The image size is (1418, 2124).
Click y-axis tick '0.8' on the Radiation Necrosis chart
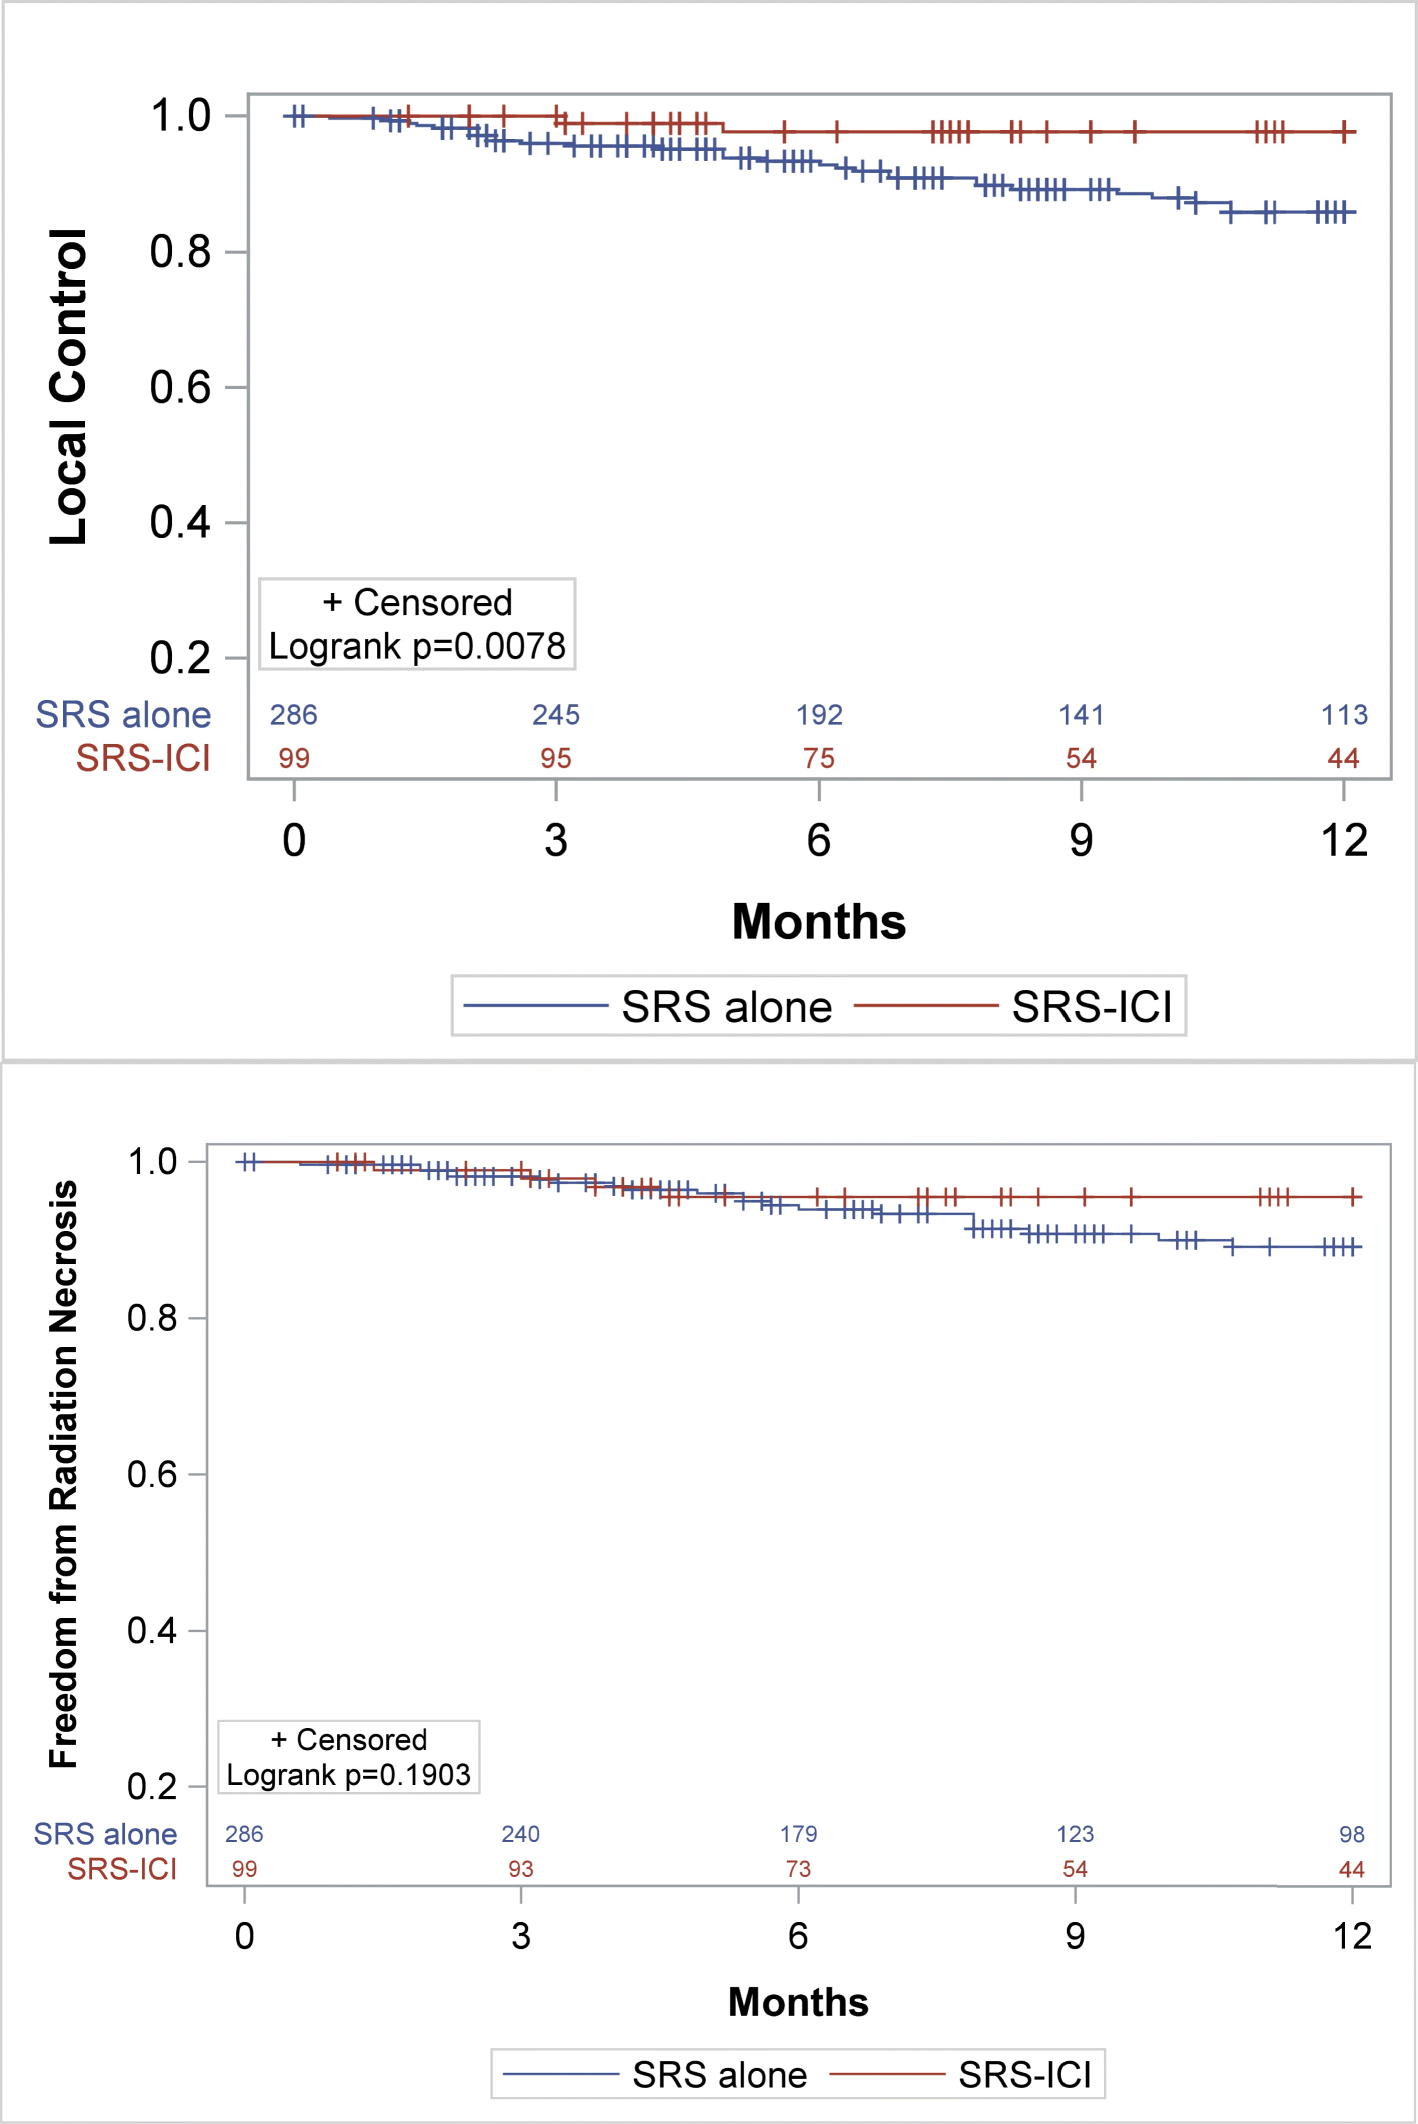152,1318
